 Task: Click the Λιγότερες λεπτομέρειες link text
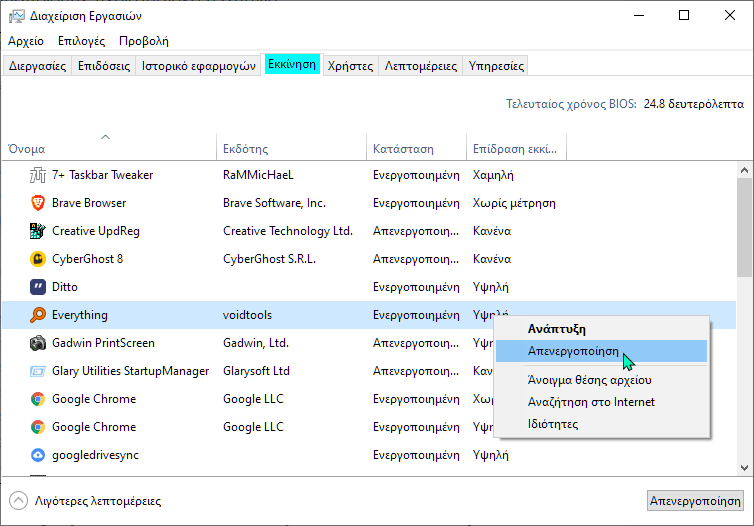point(98,501)
